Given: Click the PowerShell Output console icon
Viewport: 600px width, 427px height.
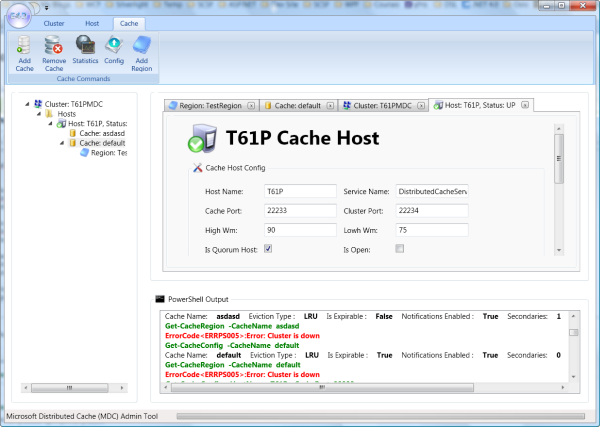Looking at the screenshot, I should point(160,299).
